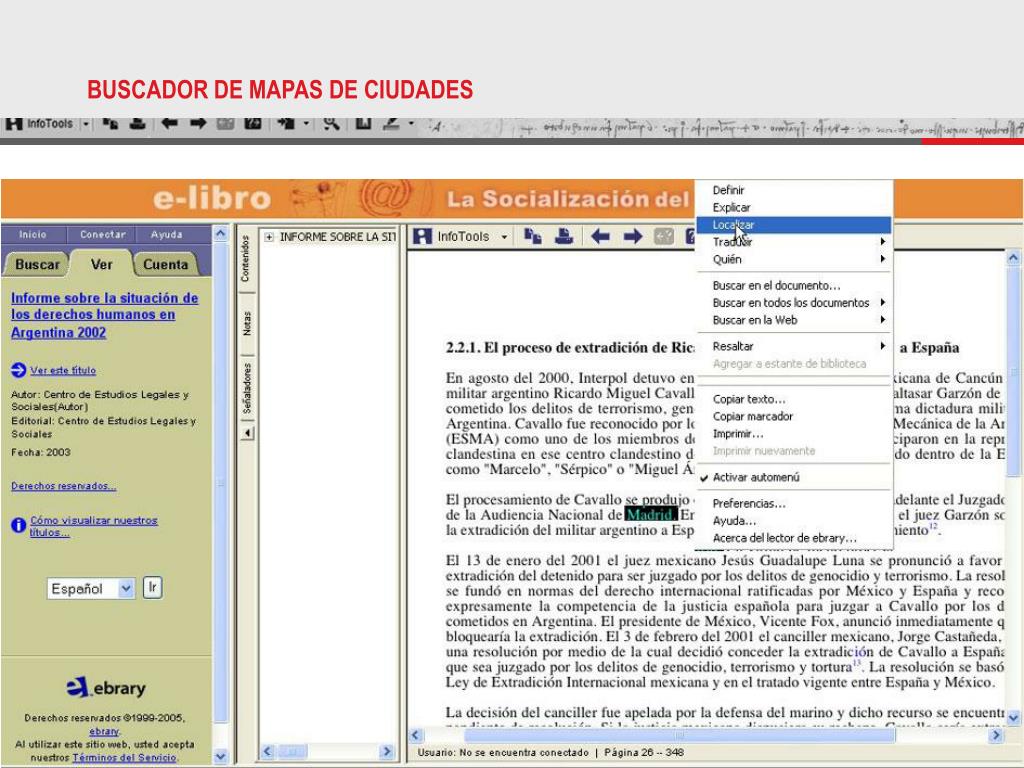Viewport: 1024px width, 768px height.
Task: Select Localizar from the context menu
Action: pyautogui.click(x=734, y=225)
